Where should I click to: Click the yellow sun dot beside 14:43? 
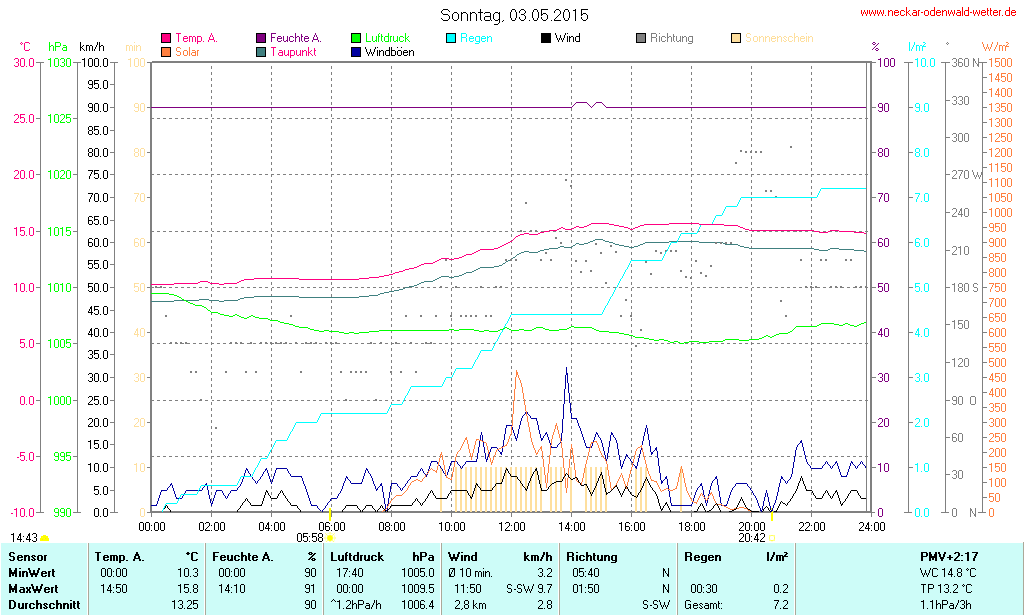coord(45,540)
